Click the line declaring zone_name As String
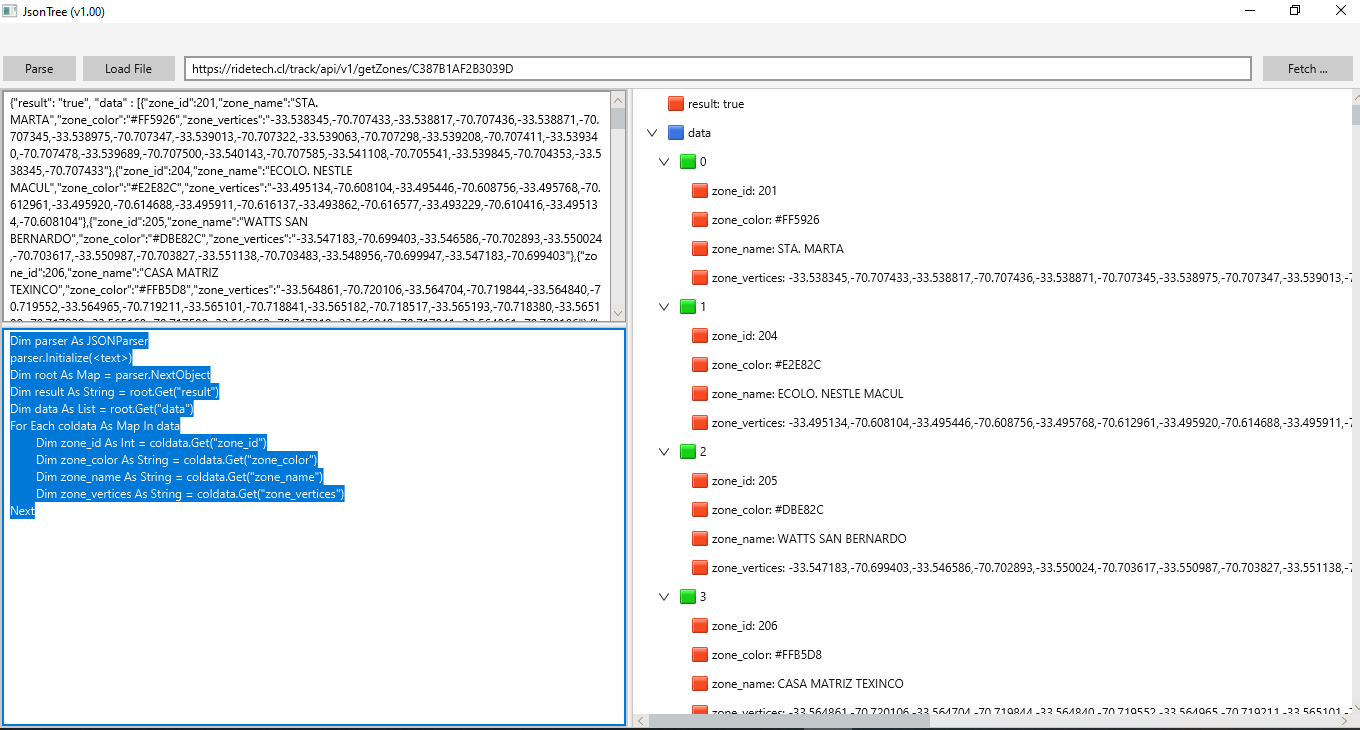Screen dimensions: 1360x730 tap(178, 477)
